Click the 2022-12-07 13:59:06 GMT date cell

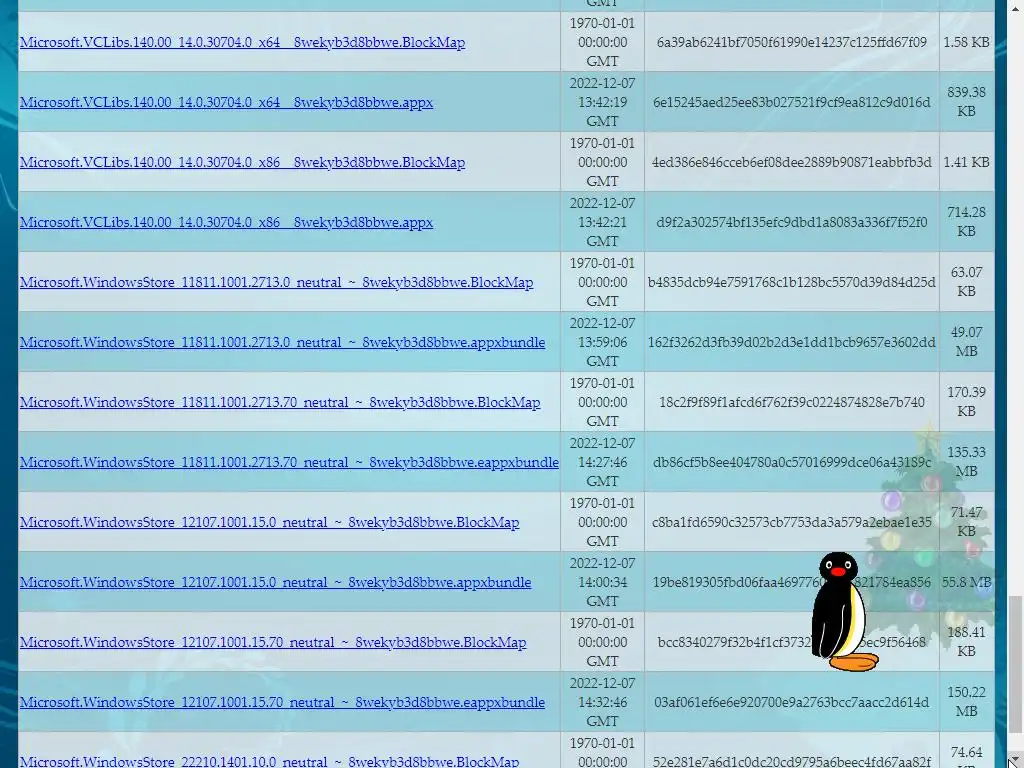tap(602, 343)
